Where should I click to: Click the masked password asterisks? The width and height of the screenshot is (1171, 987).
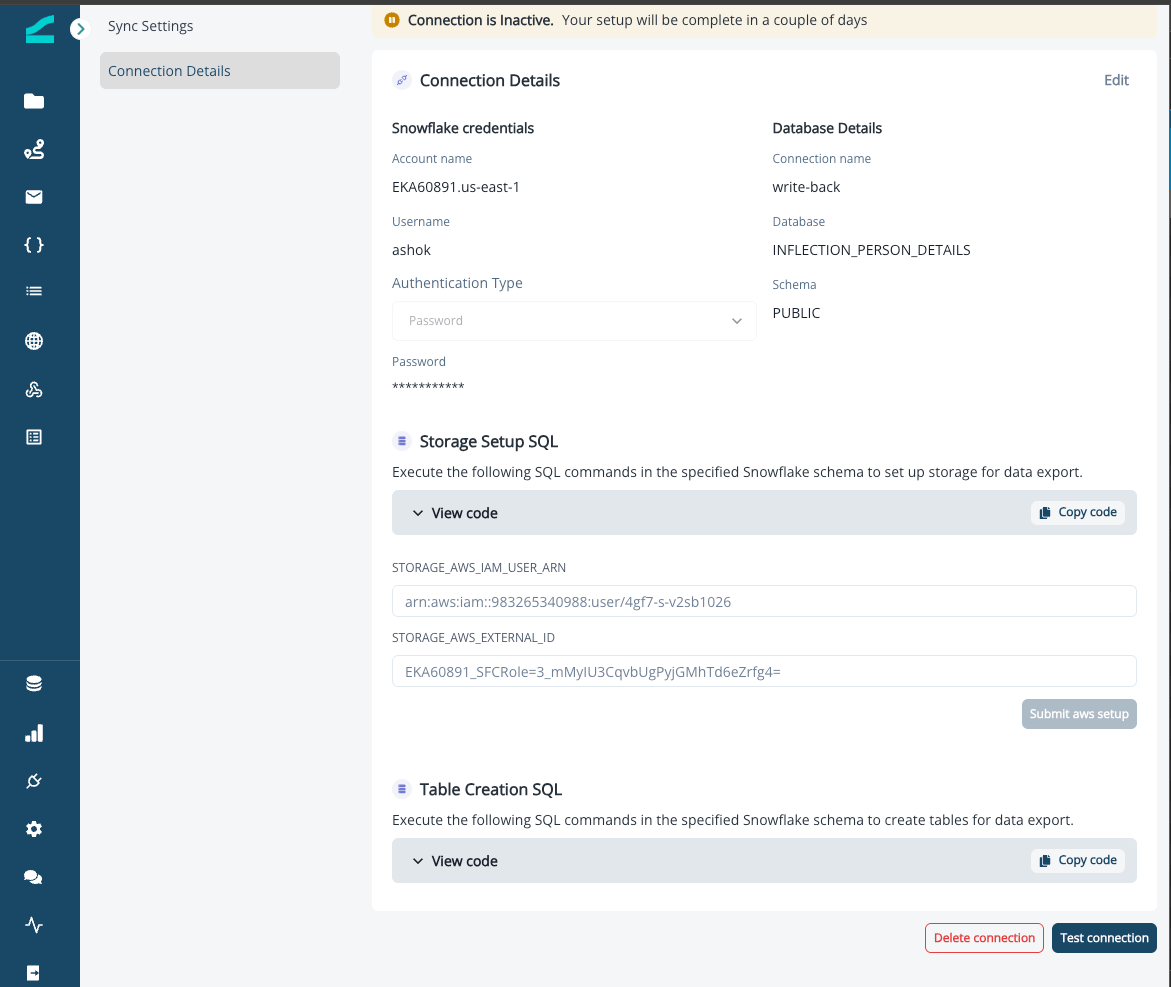428,386
